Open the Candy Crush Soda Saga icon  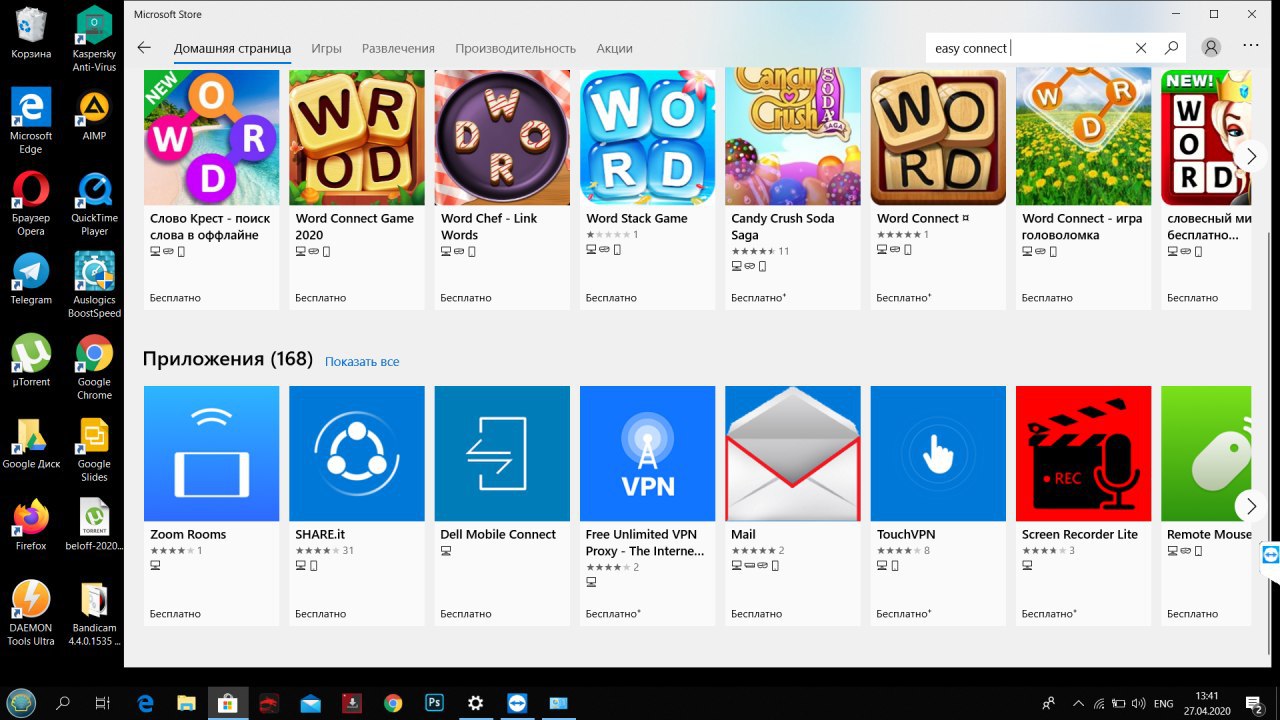tap(792, 137)
